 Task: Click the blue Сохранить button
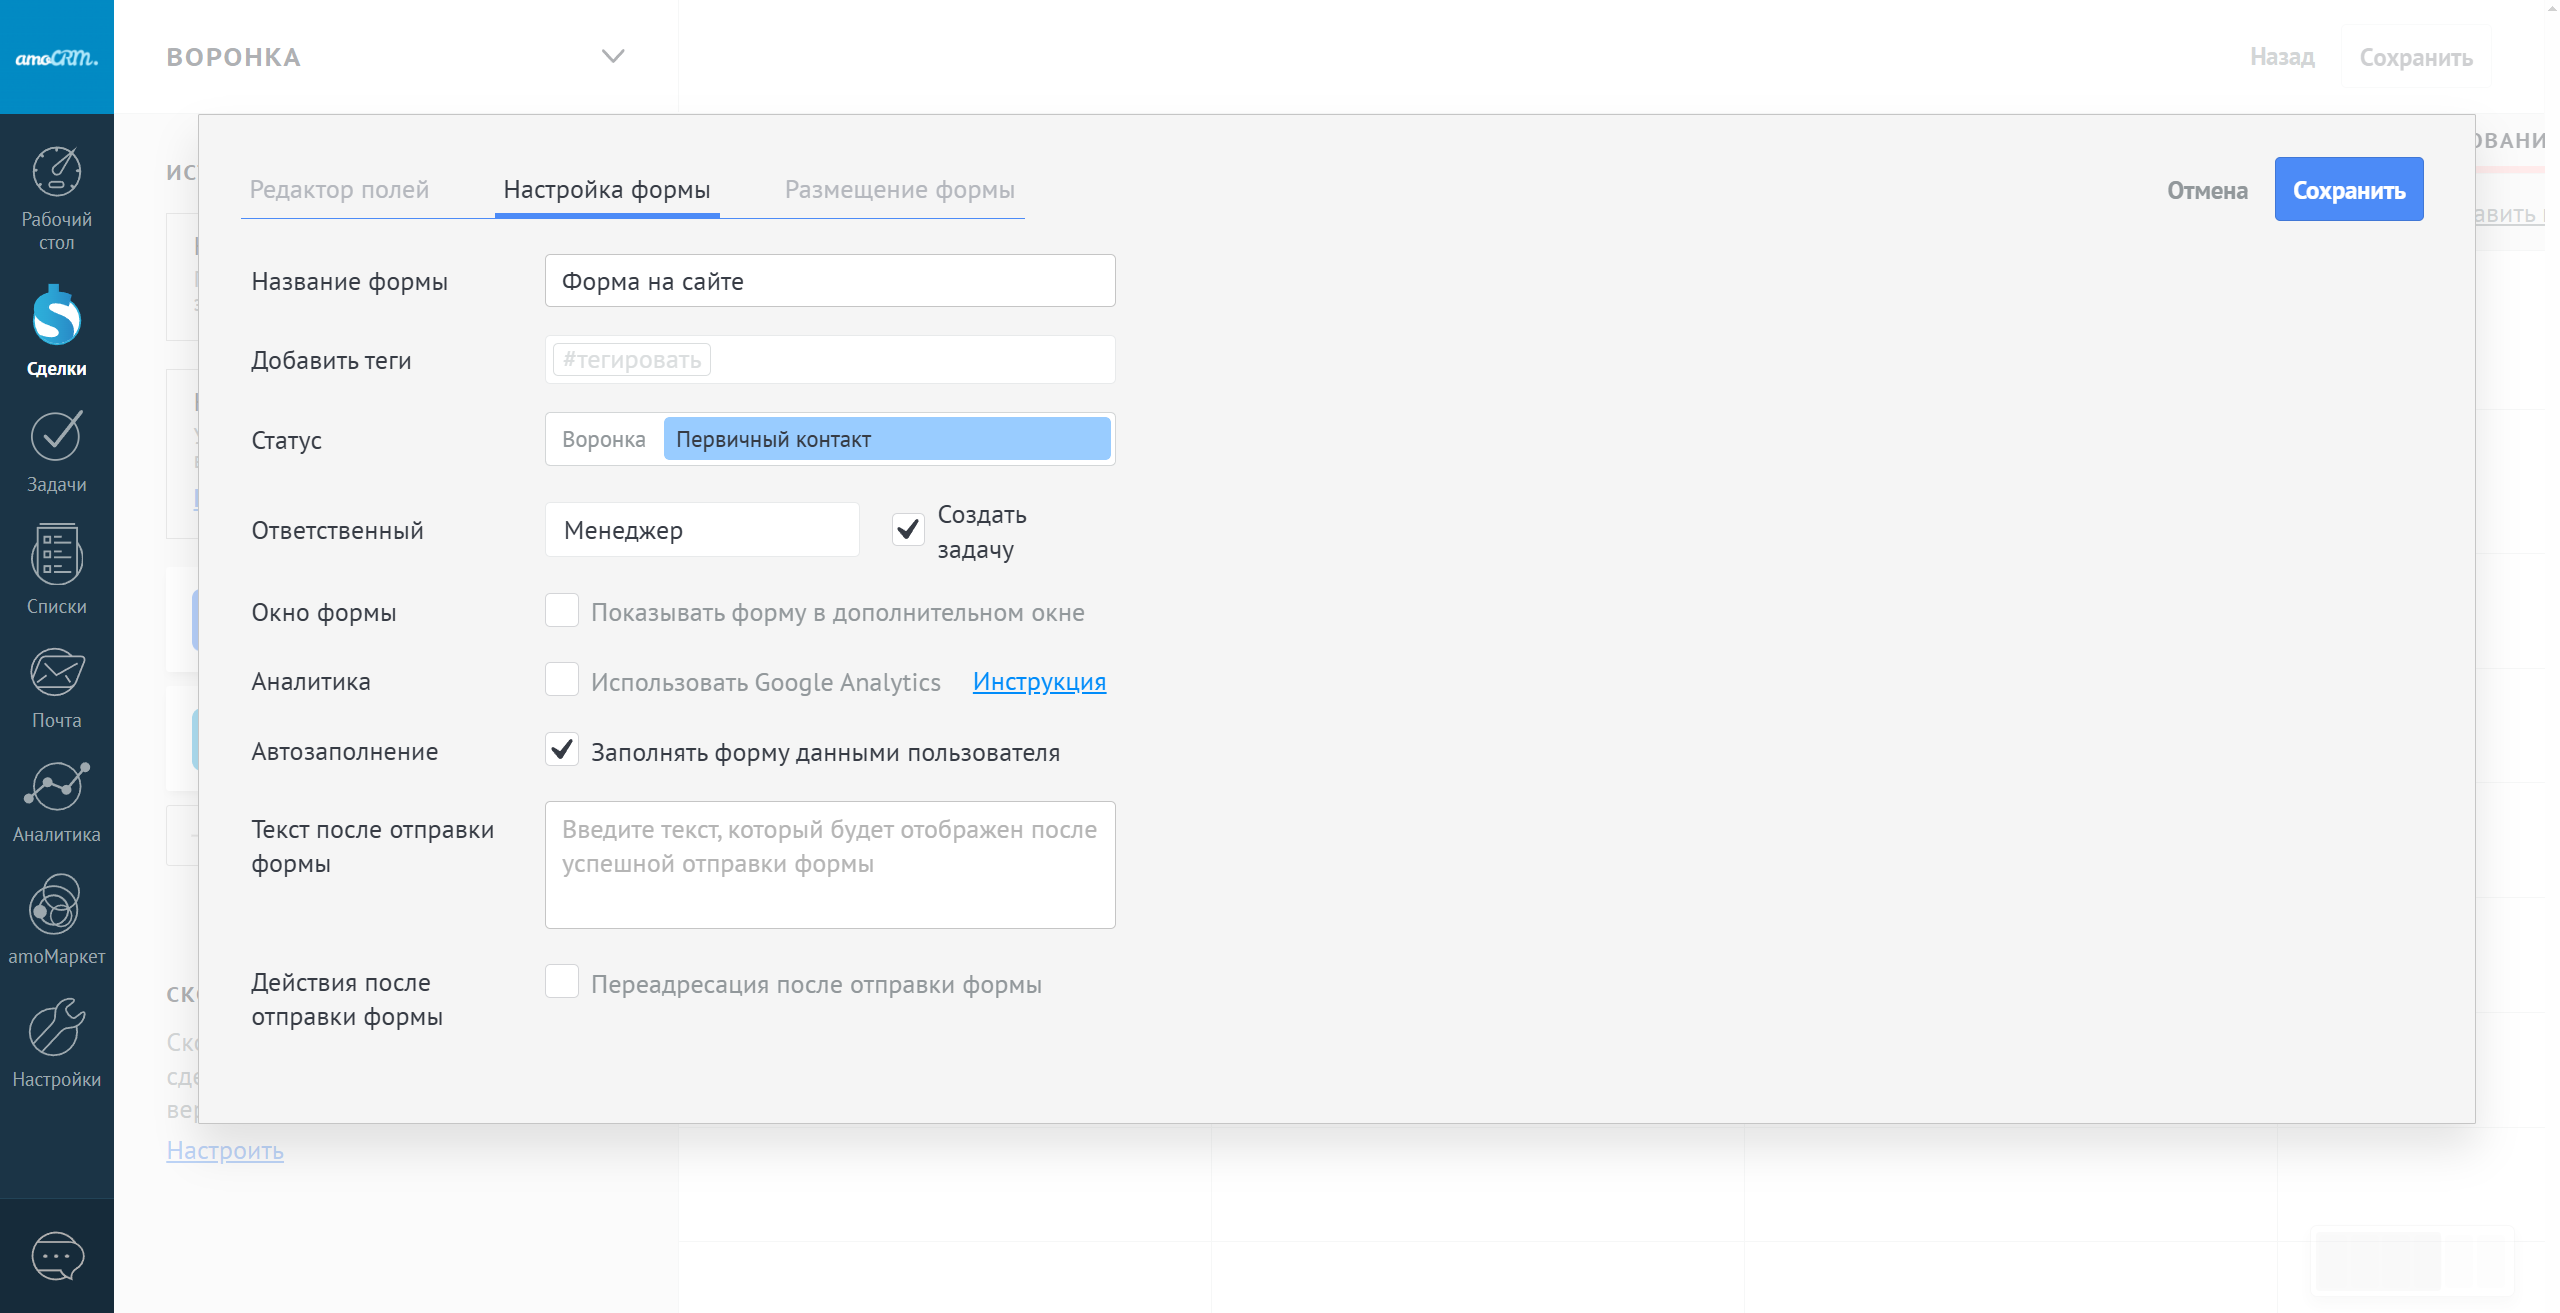[2348, 190]
